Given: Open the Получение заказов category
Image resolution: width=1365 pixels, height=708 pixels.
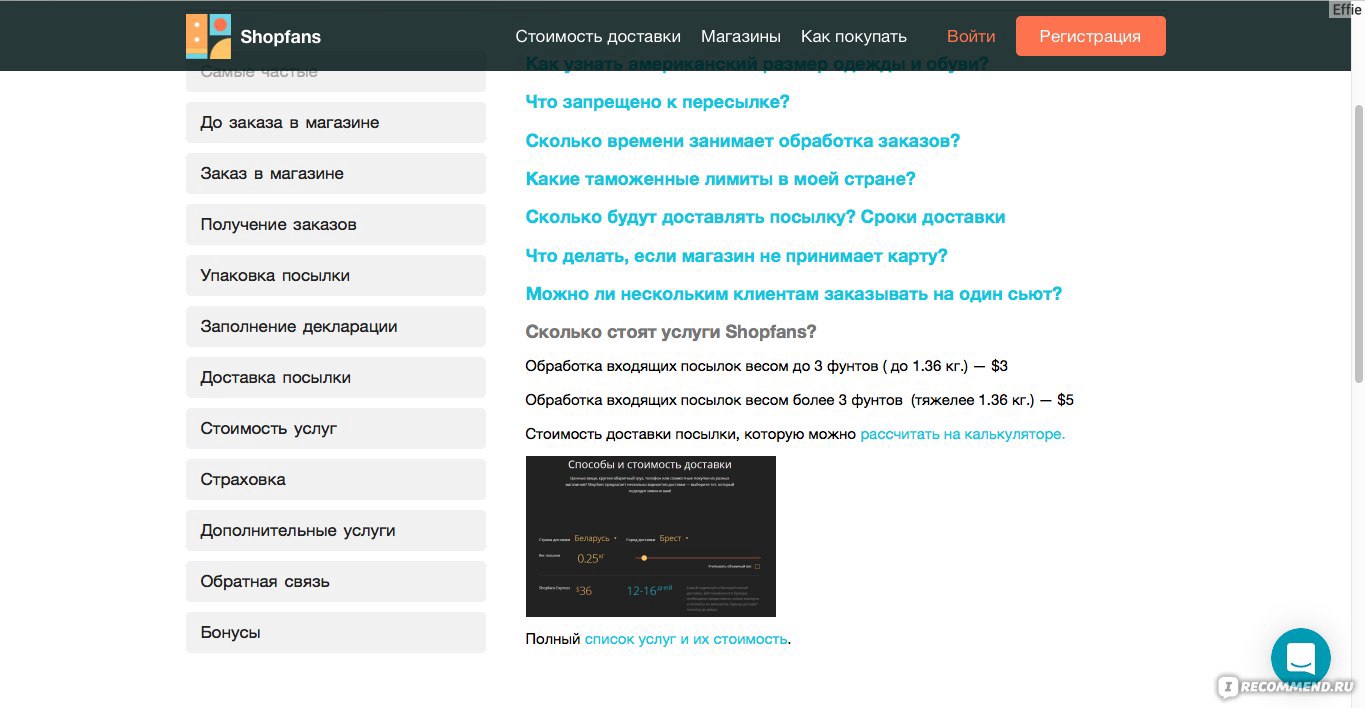Looking at the screenshot, I should [336, 224].
